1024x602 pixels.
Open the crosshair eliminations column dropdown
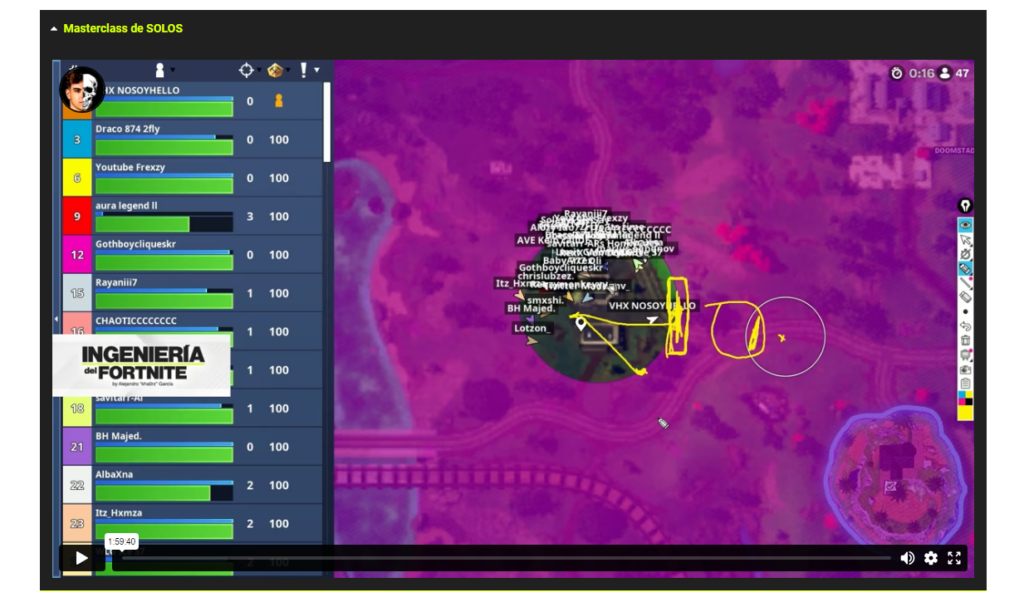point(259,70)
